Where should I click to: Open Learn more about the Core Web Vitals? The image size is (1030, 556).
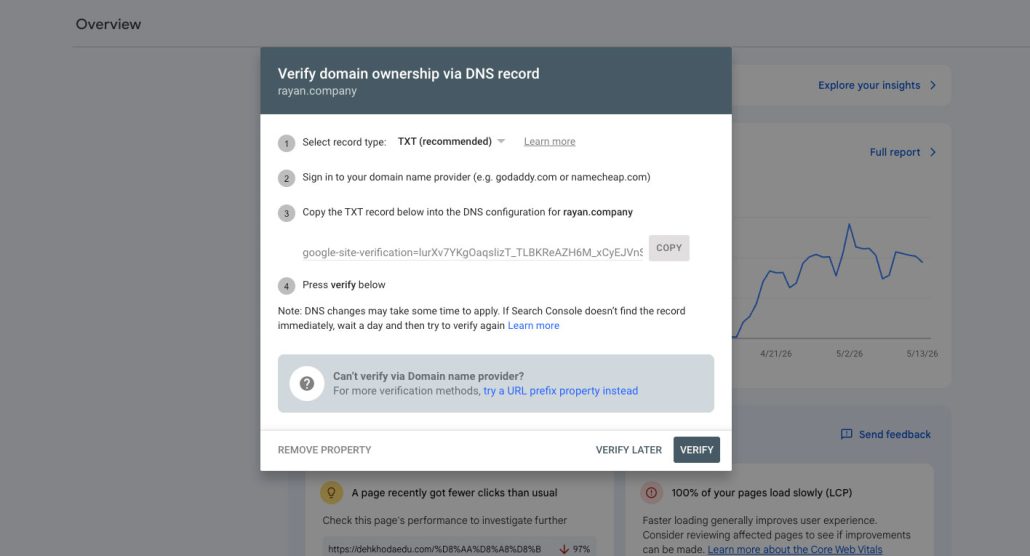pos(795,549)
